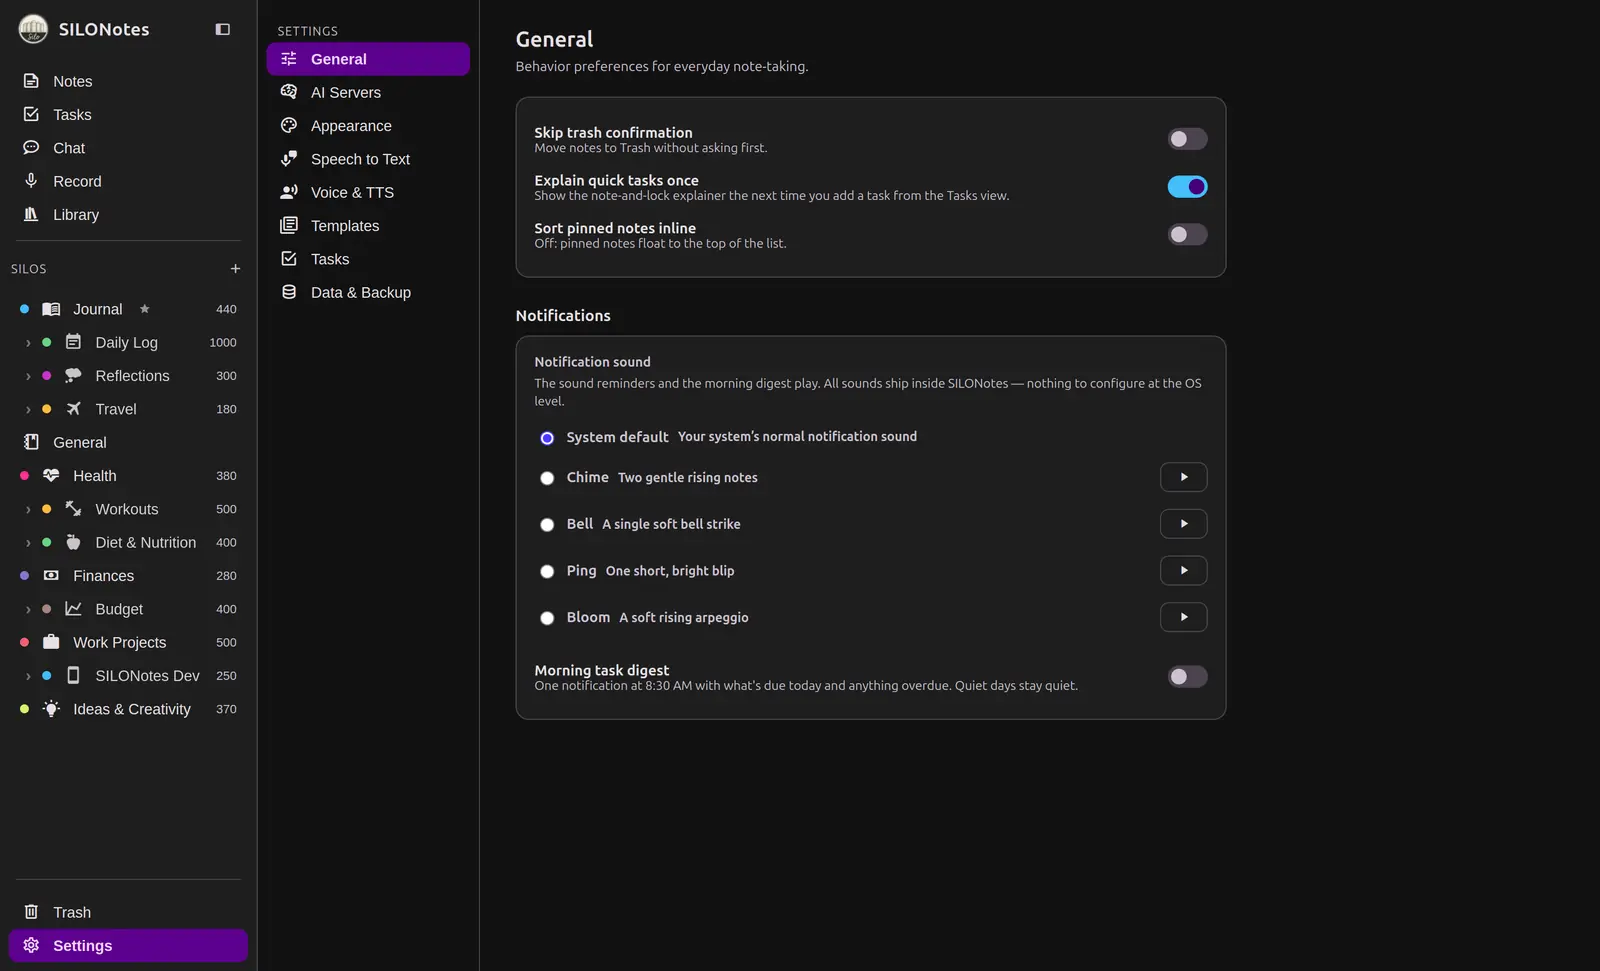The width and height of the screenshot is (1600, 971).
Task: Expand the SILONotes Dev chevron
Action: pyautogui.click(x=28, y=676)
